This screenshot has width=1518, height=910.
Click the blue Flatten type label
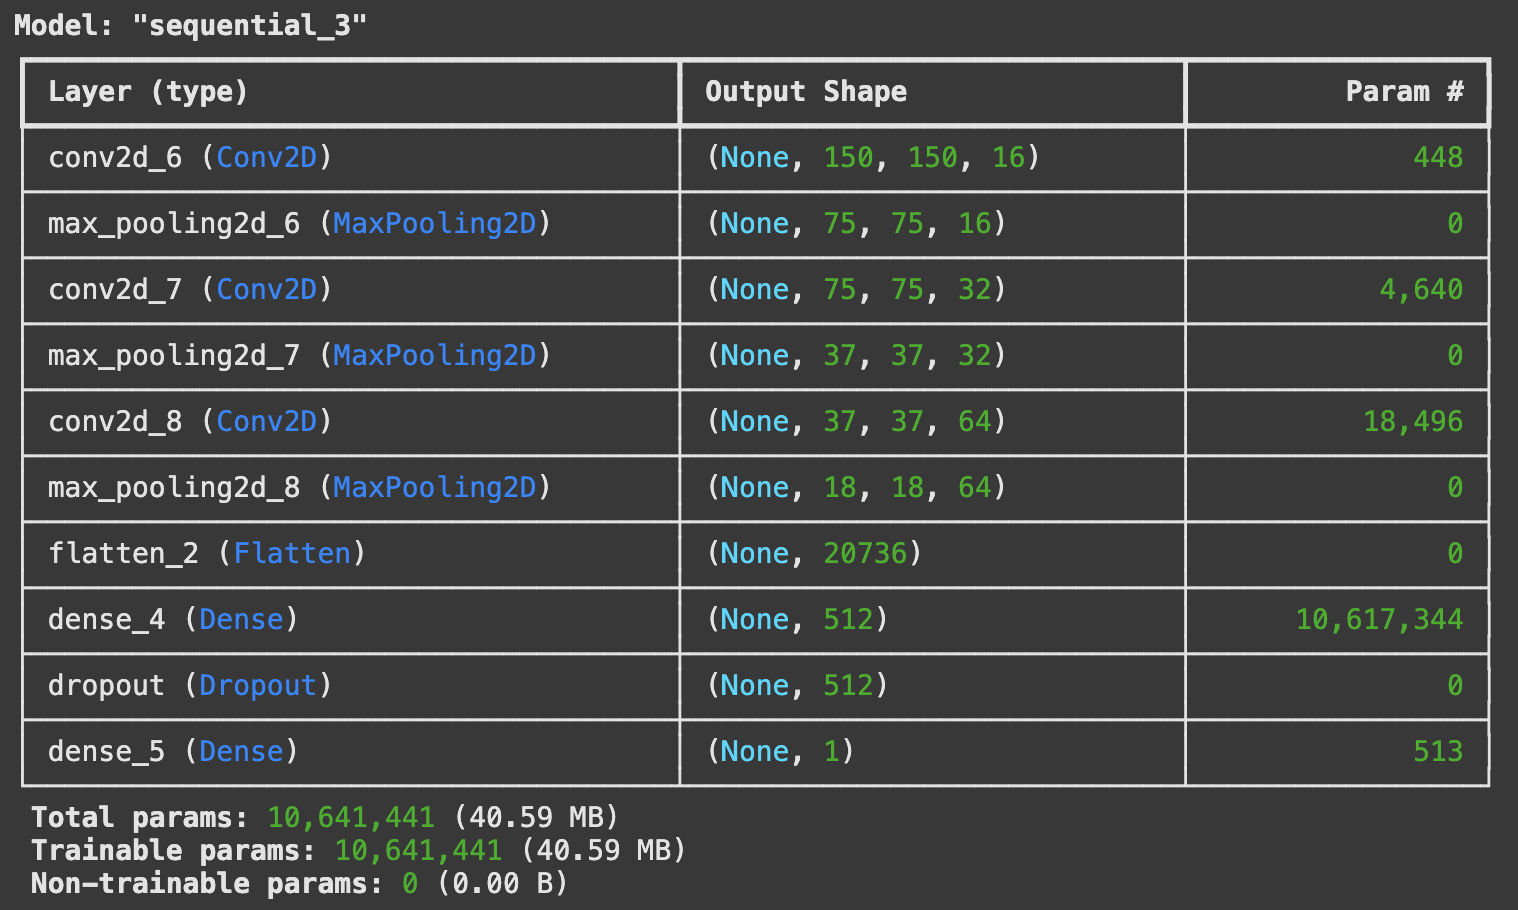click(x=292, y=554)
